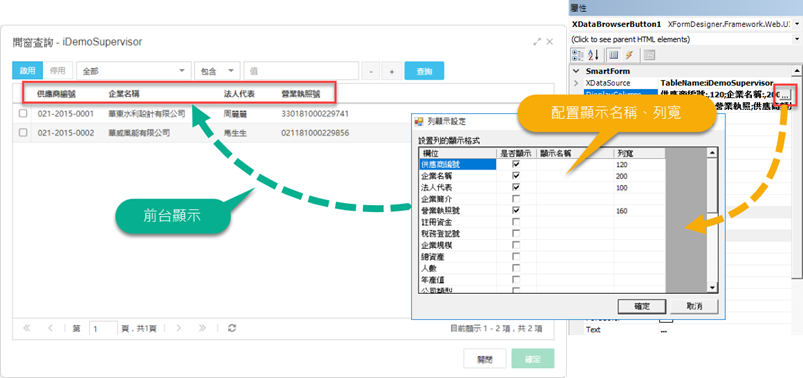
Task: Select cell 330181000229741
Action: [315, 113]
